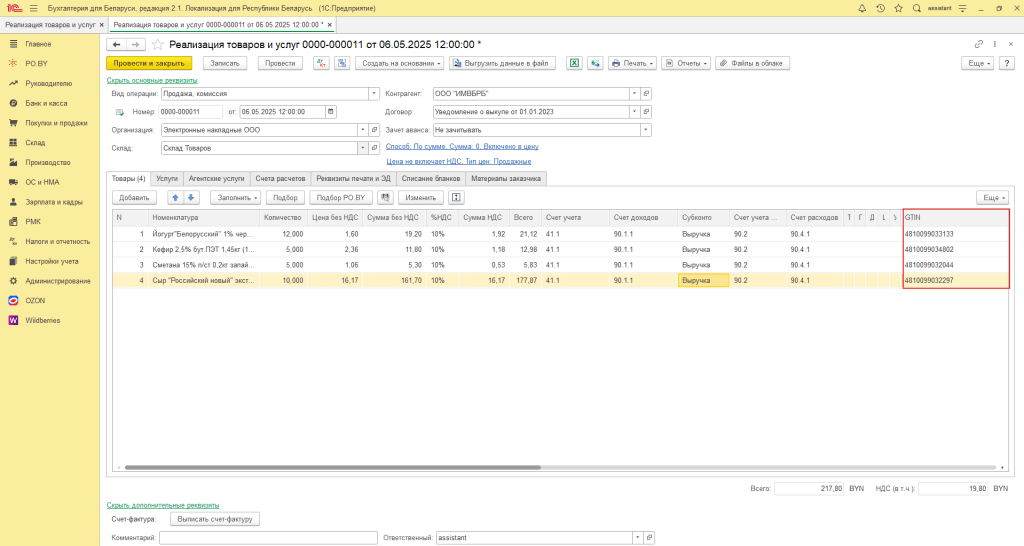The width and height of the screenshot is (1024, 546).
Task: Switch to Реквизиты печати и ЭД tab
Action: point(353,178)
